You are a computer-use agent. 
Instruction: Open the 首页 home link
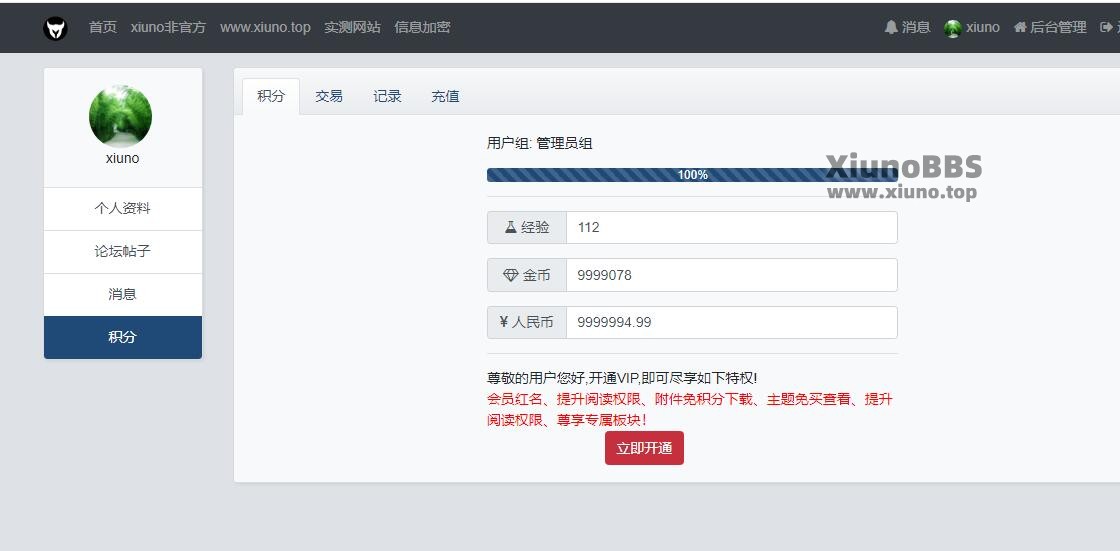[102, 27]
